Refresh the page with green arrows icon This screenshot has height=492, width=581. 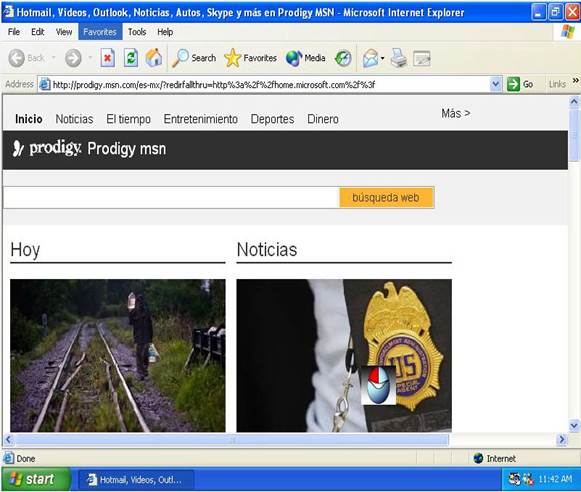click(x=131, y=58)
